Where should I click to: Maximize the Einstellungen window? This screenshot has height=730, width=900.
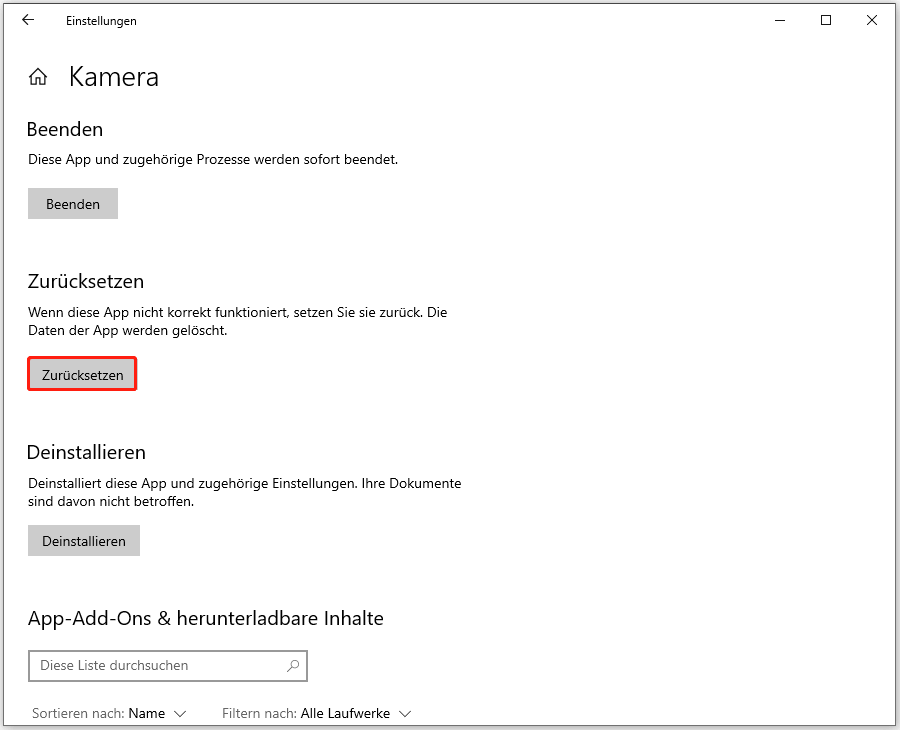825,20
